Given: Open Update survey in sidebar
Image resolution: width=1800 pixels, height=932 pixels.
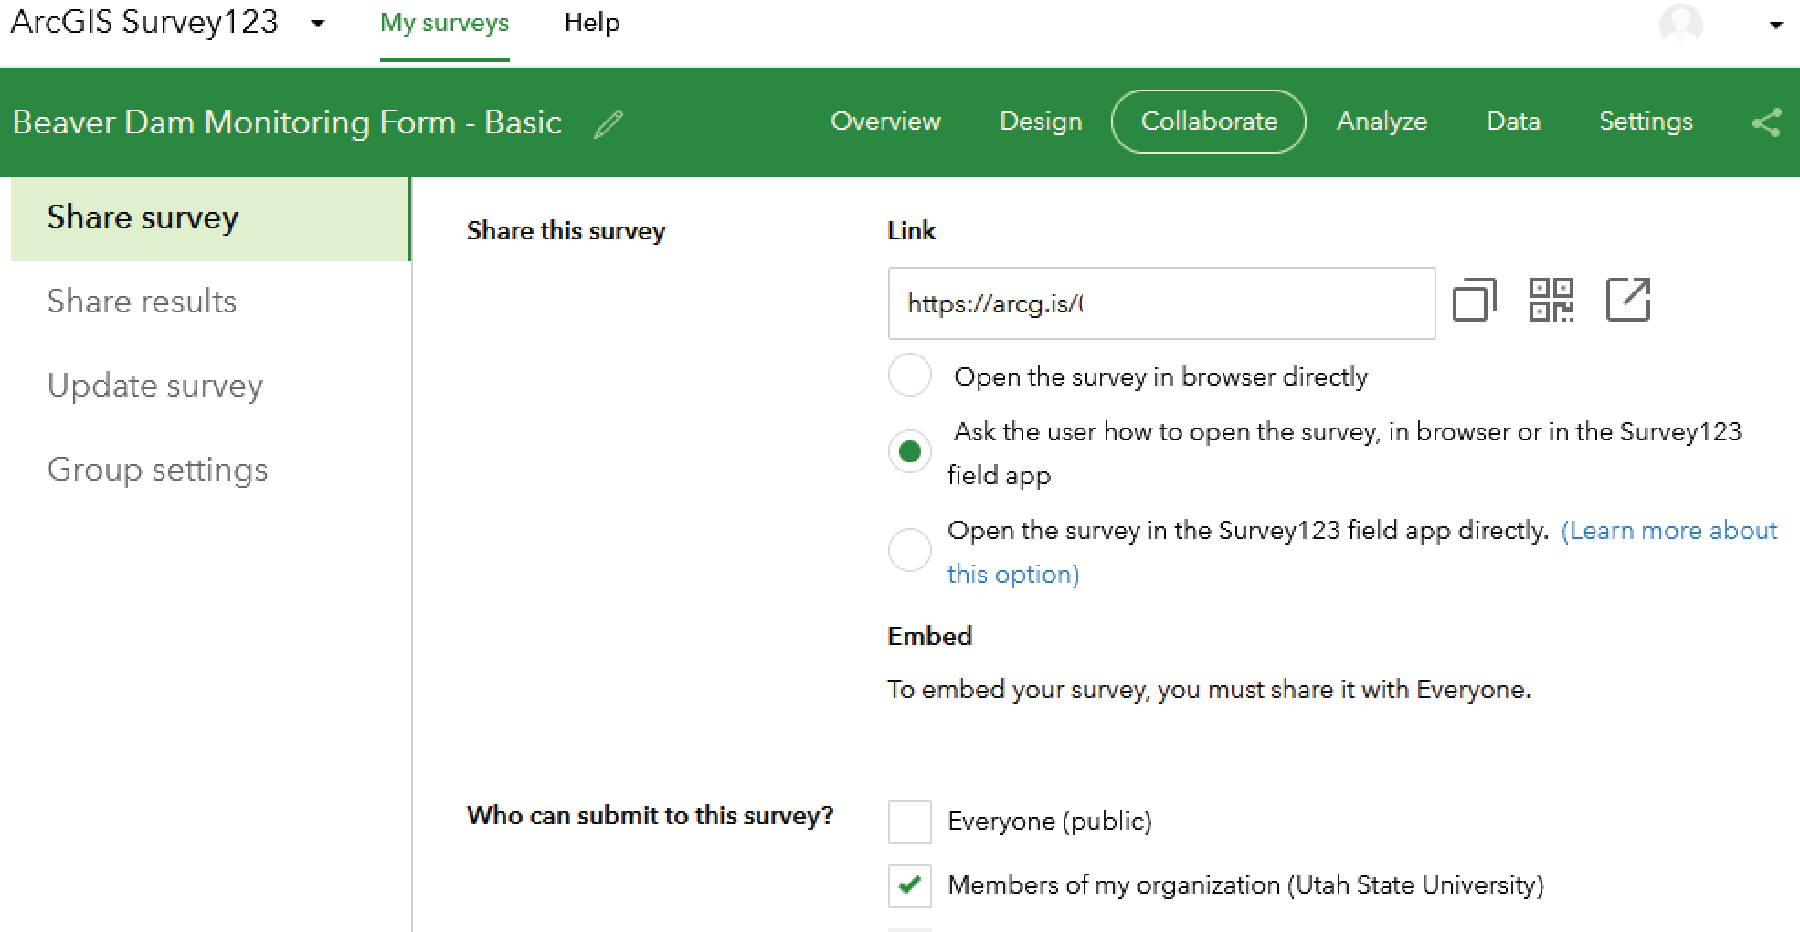Looking at the screenshot, I should click(x=155, y=386).
